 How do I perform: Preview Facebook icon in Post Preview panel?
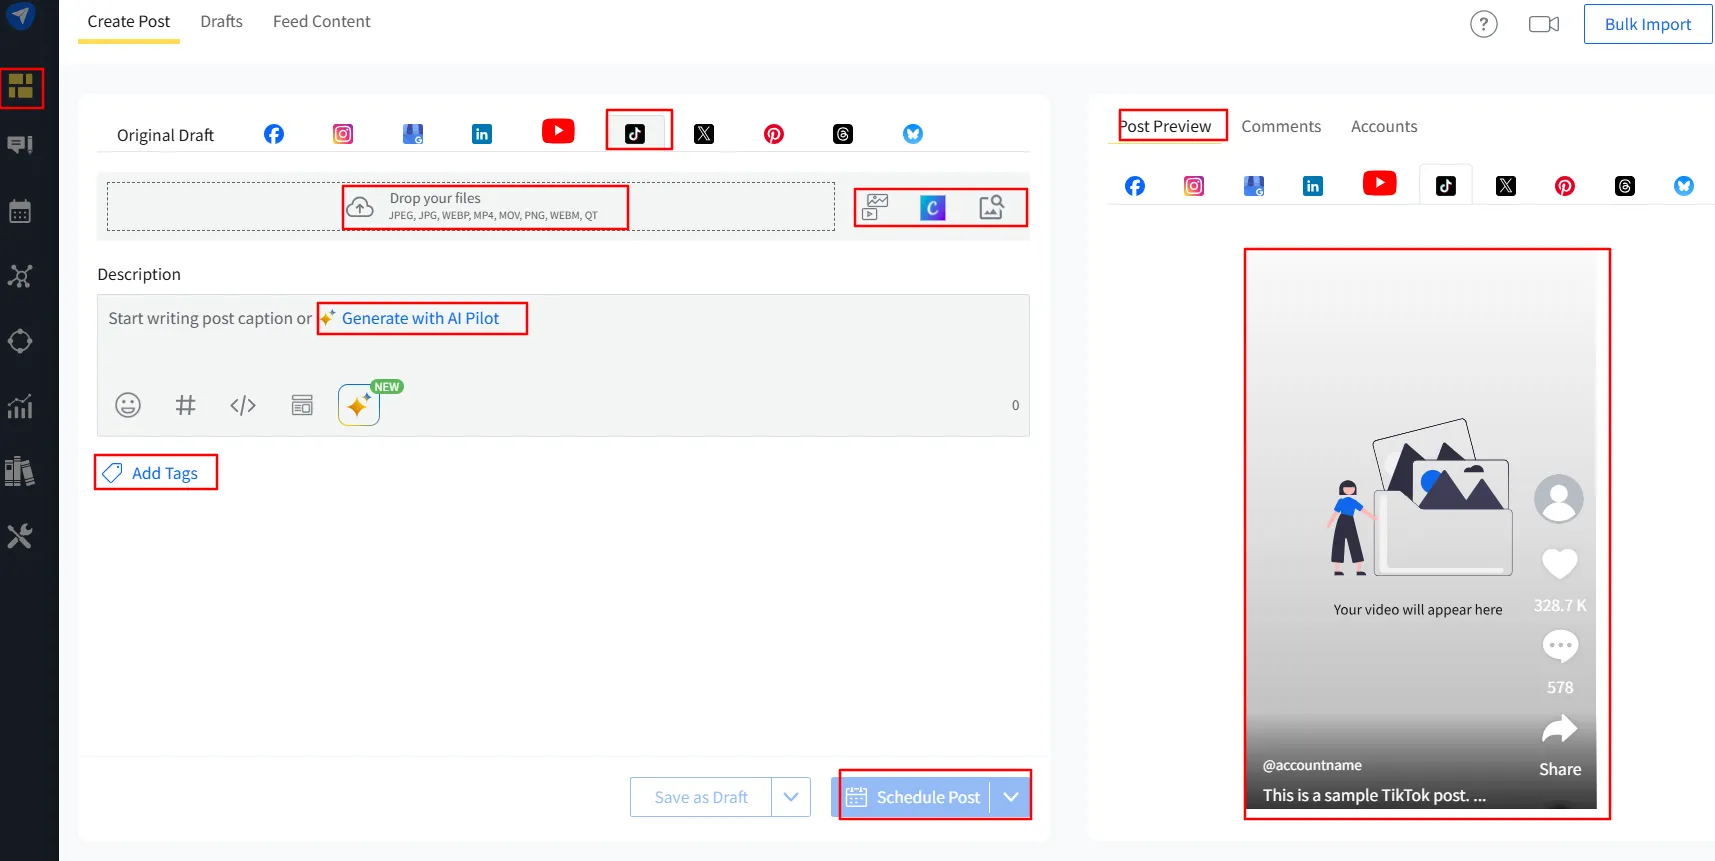[x=1135, y=186]
